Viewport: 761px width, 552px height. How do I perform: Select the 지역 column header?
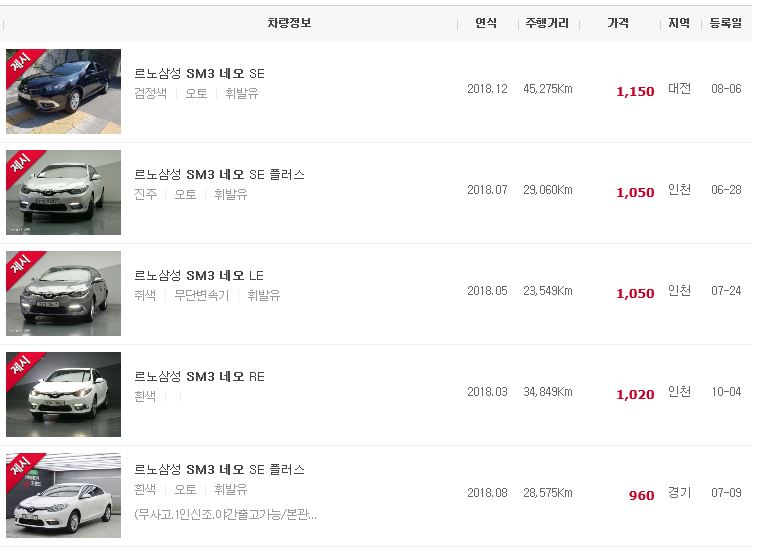[678, 23]
